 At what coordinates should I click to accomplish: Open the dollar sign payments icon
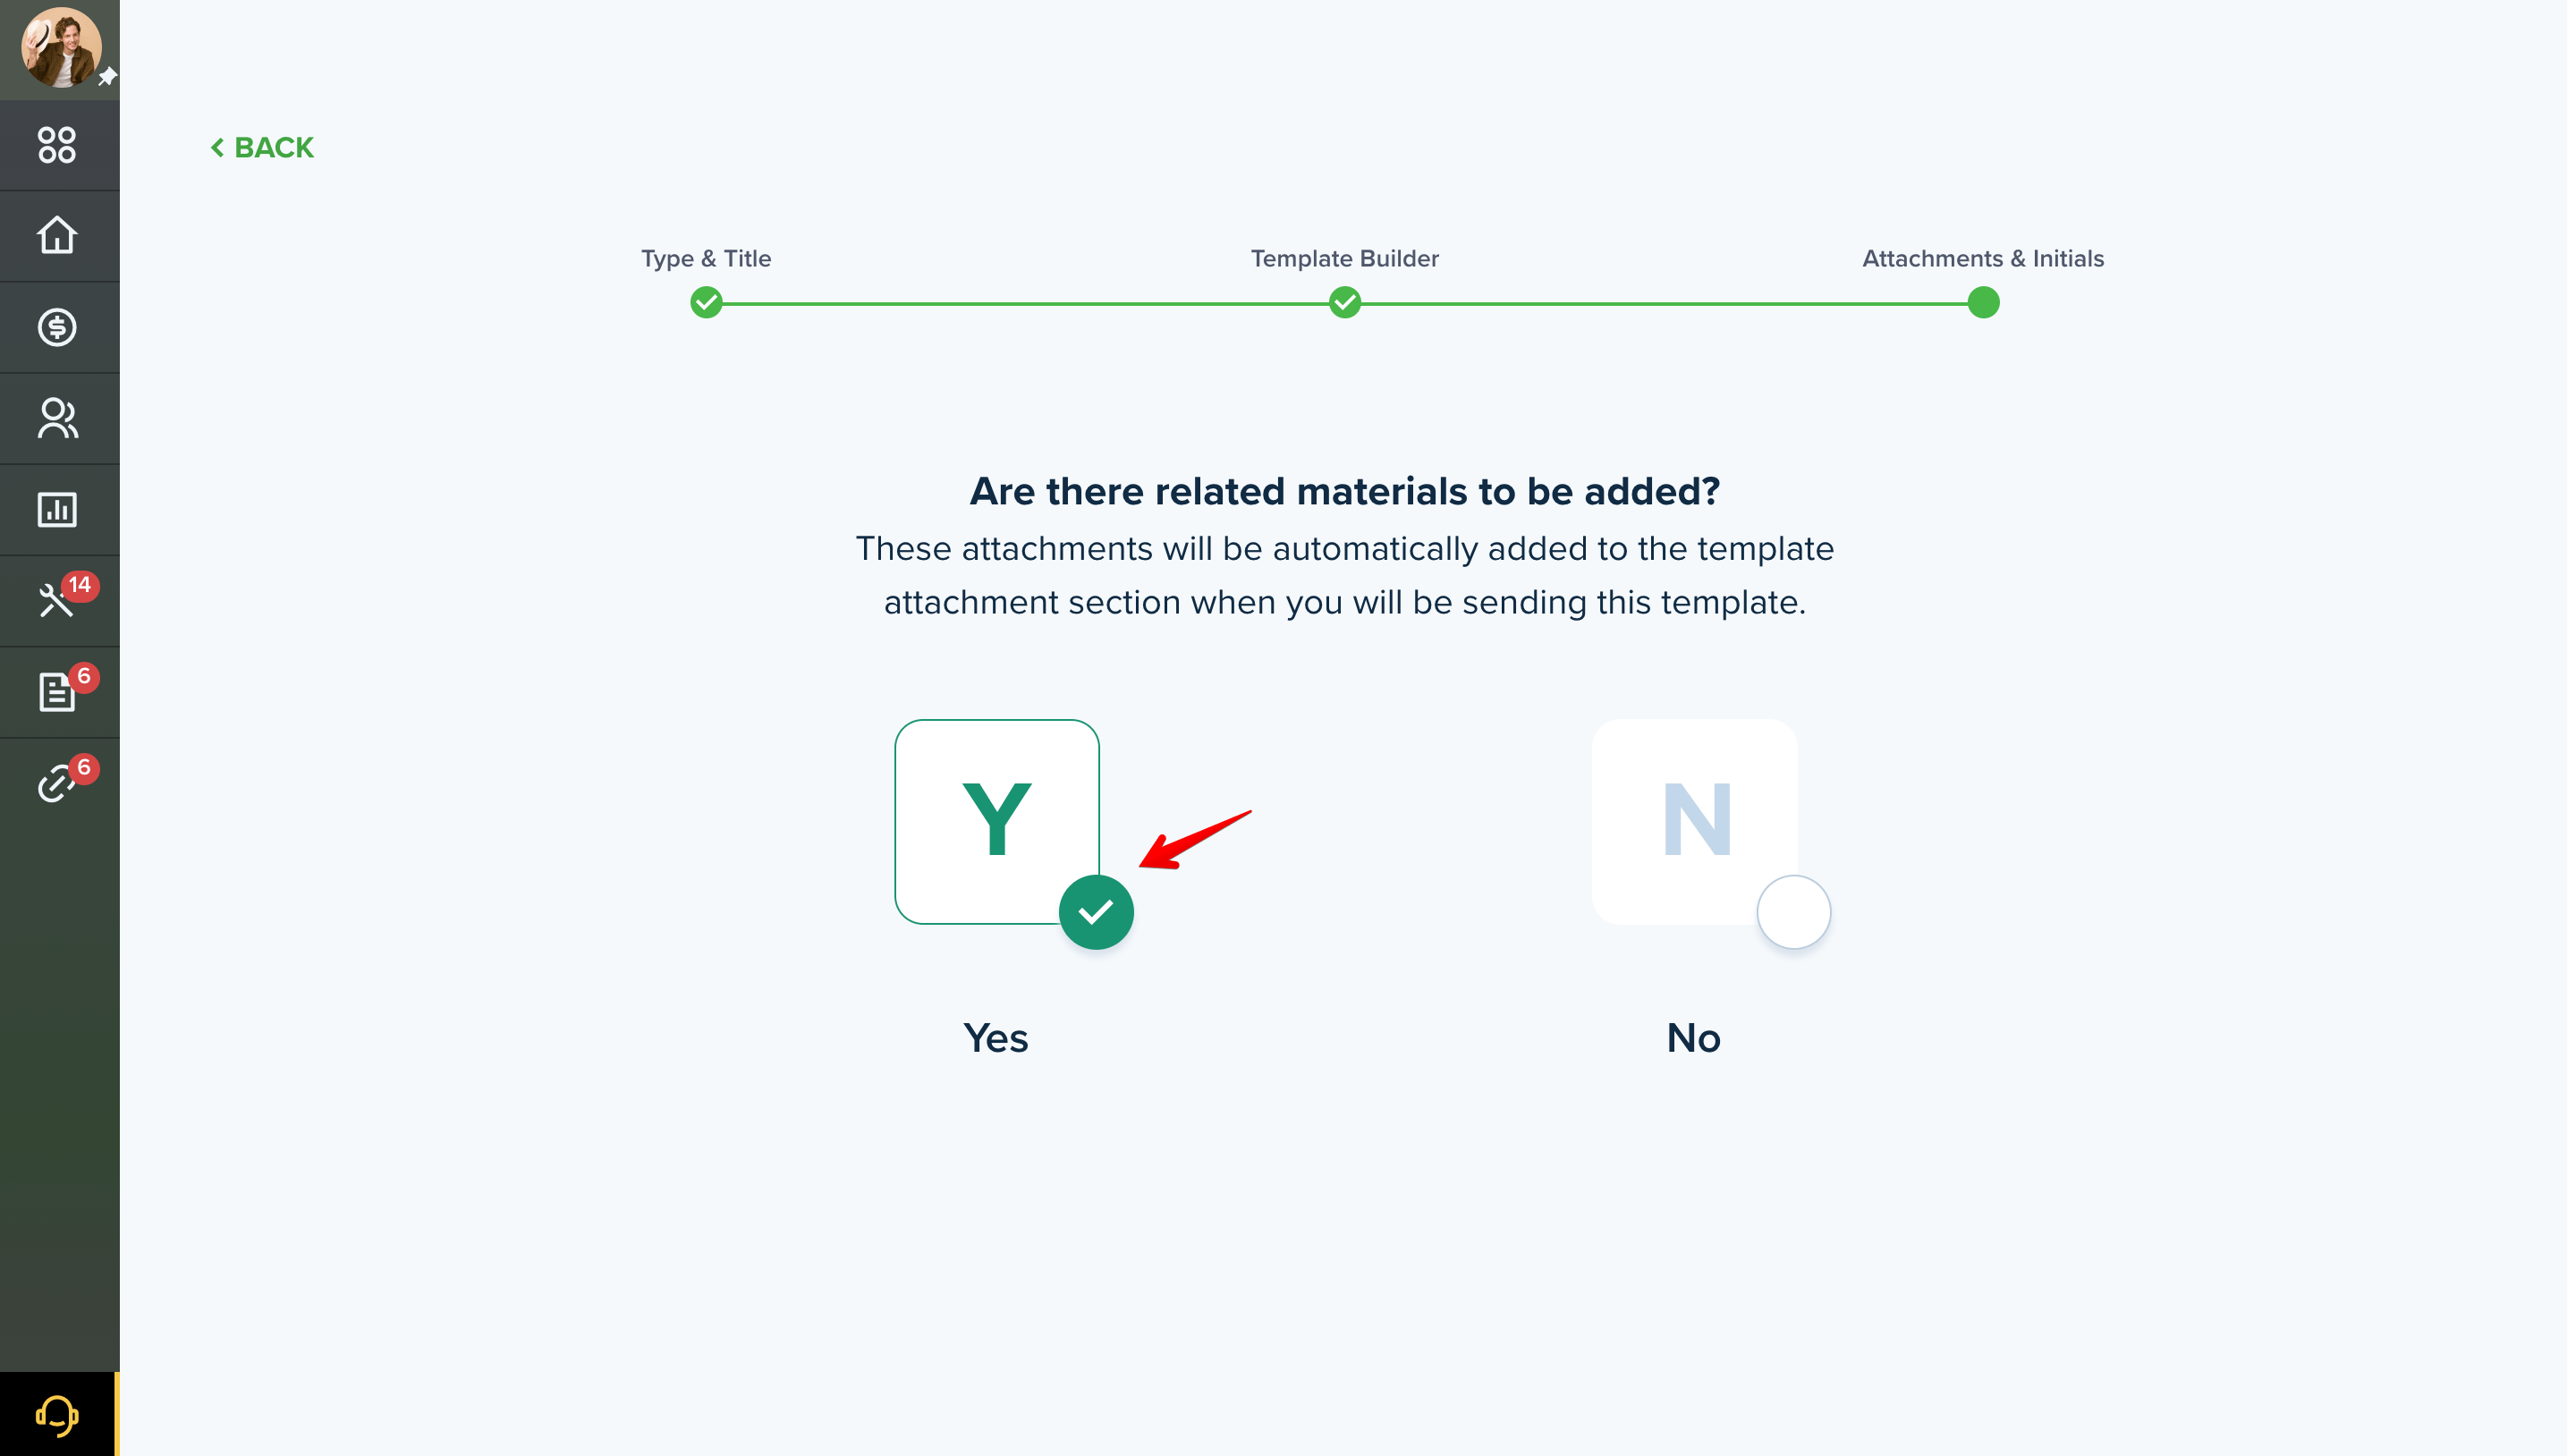pyautogui.click(x=57, y=327)
